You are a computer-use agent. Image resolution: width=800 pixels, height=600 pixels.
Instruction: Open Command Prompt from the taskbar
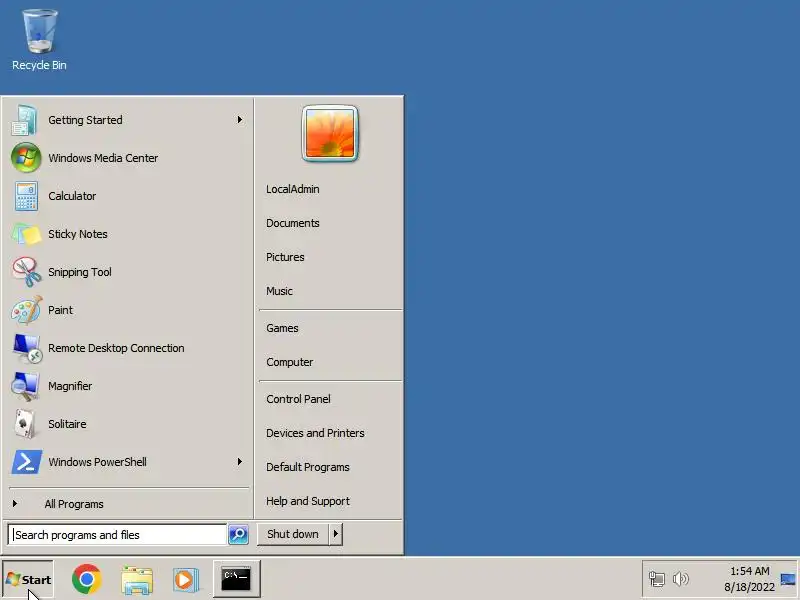coord(236,579)
